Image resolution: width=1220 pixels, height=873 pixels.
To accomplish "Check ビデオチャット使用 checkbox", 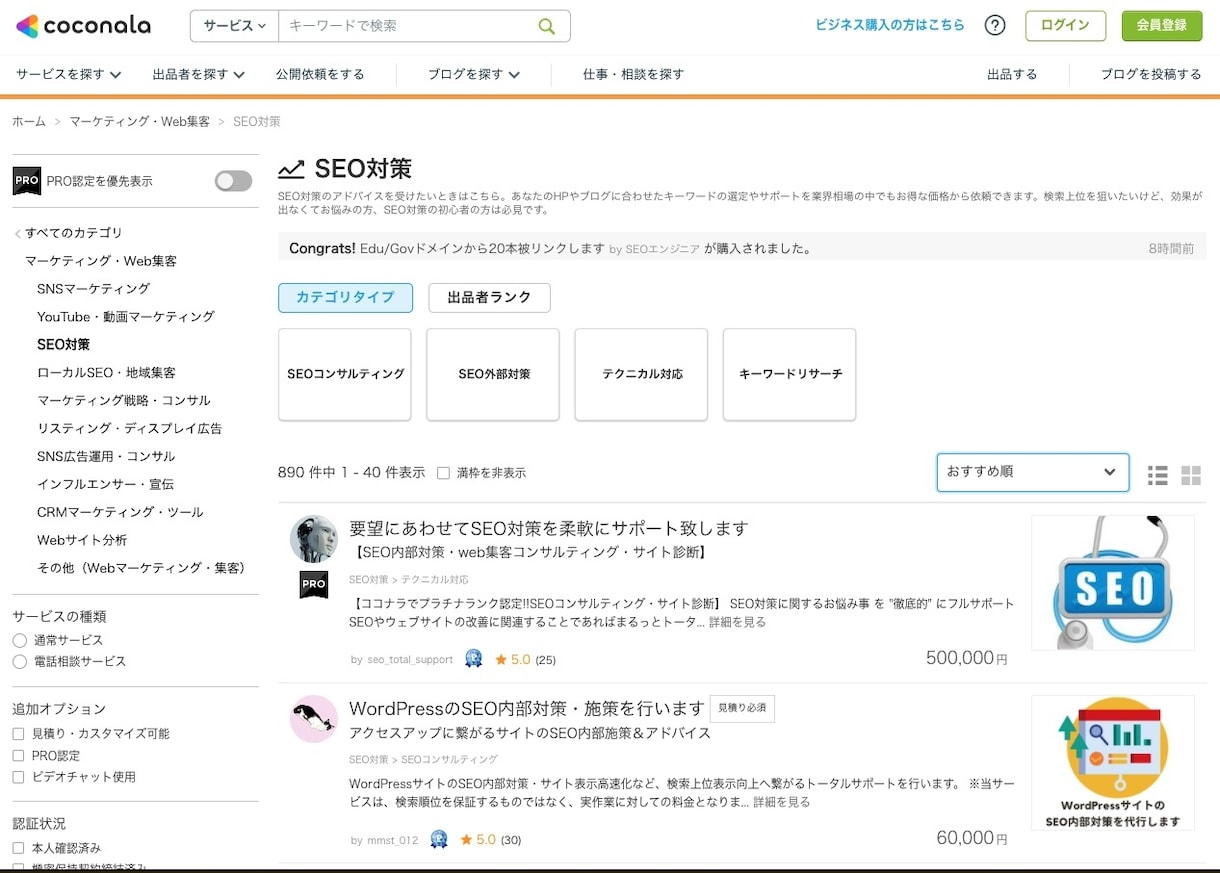I will click(x=18, y=777).
